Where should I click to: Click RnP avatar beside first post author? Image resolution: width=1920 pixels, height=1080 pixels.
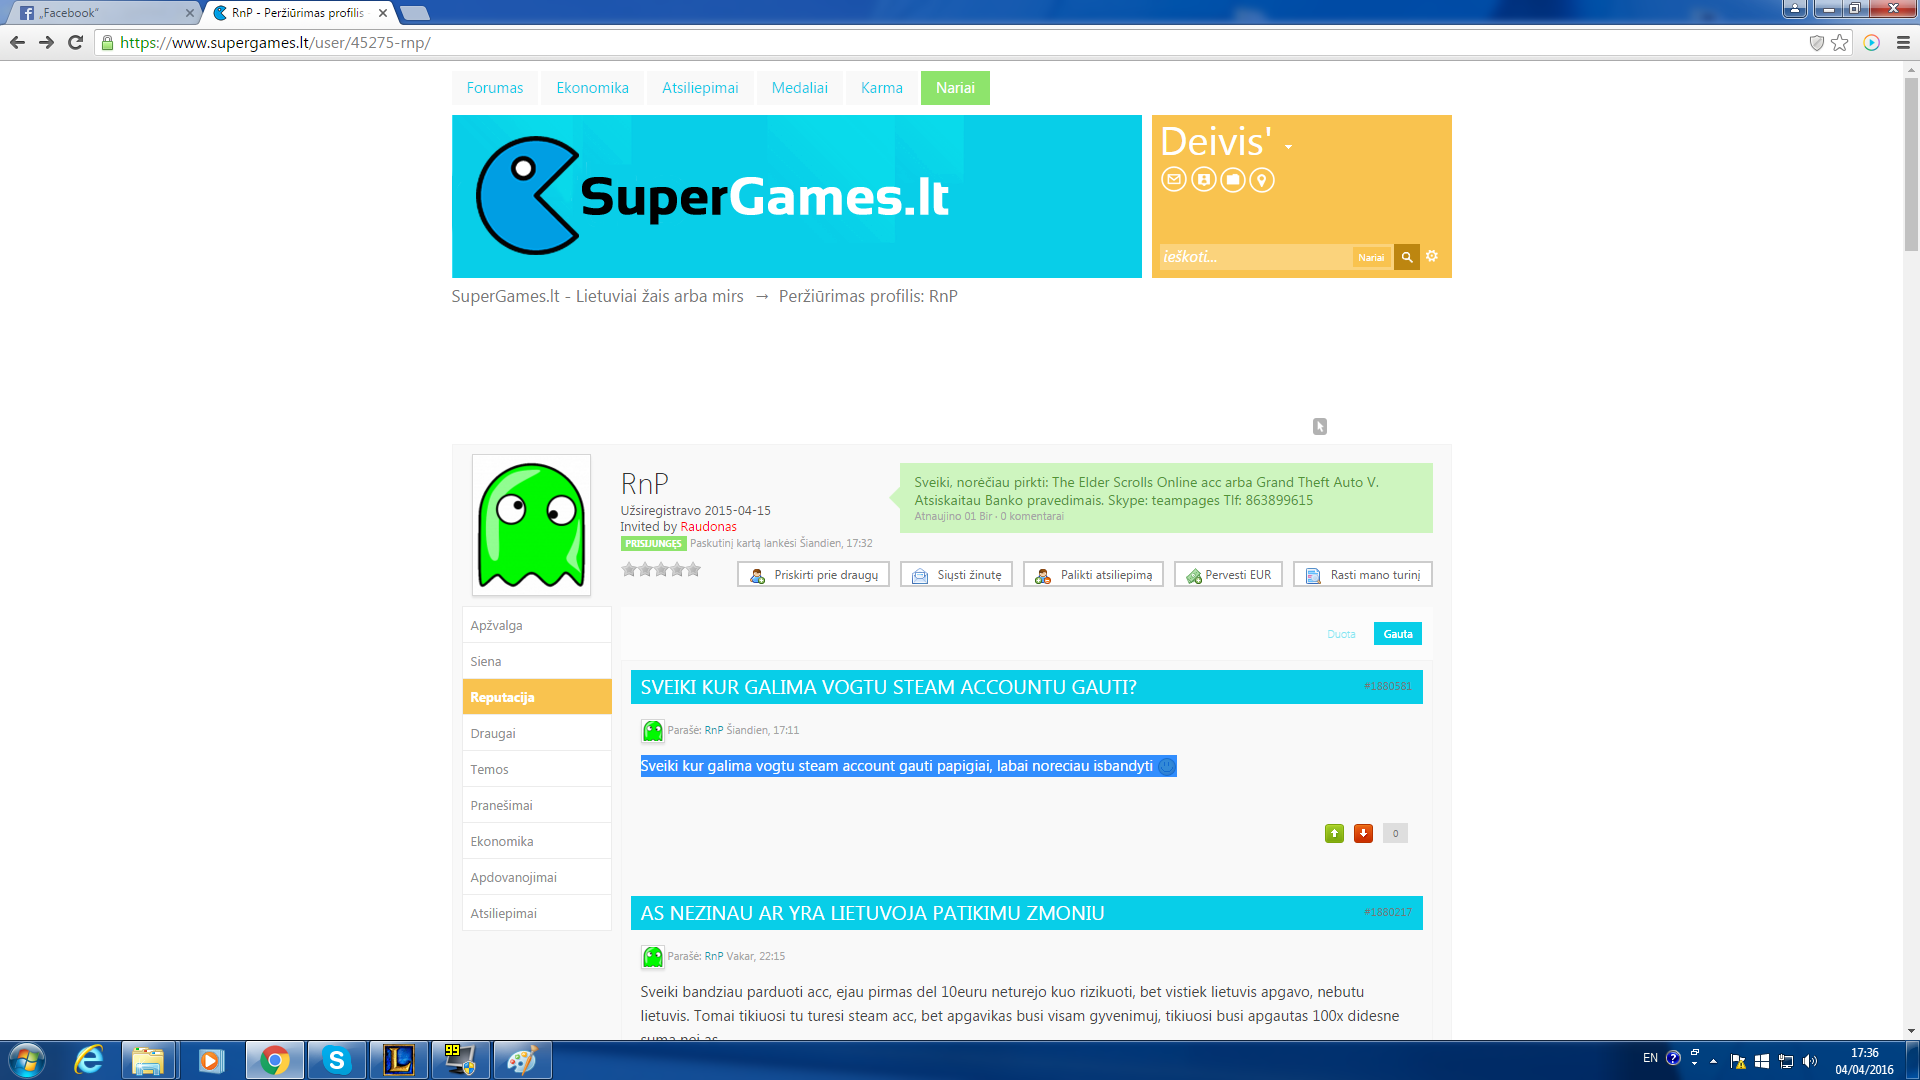652,731
